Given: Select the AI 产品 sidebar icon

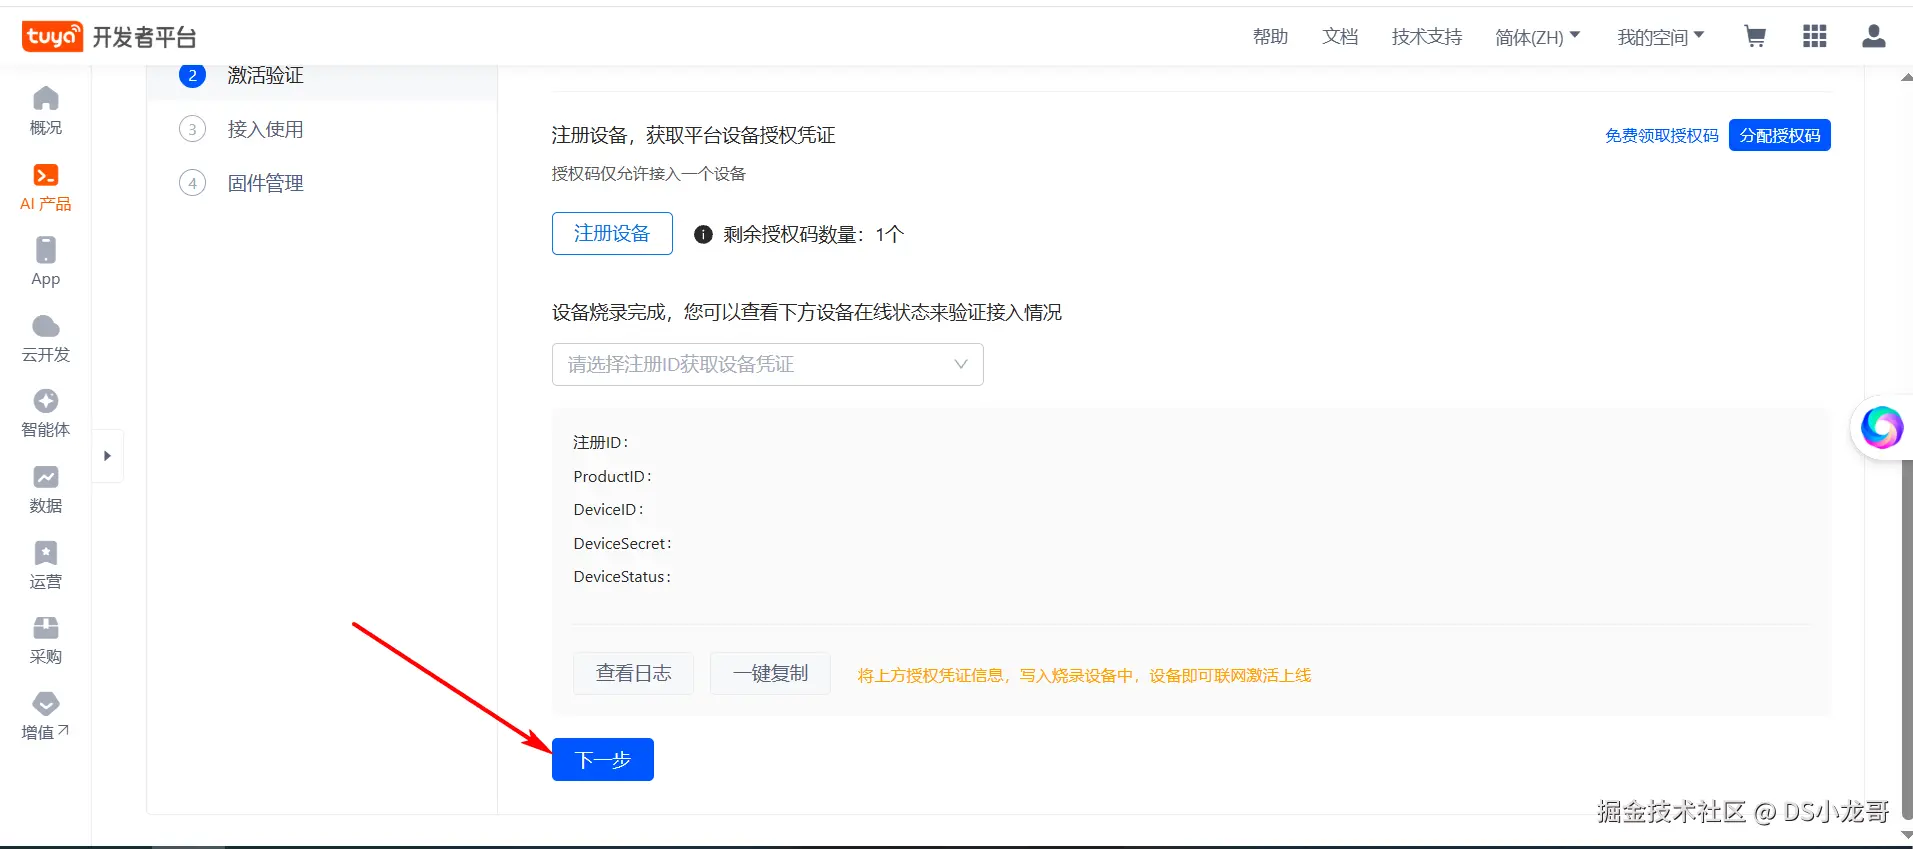Looking at the screenshot, I should tap(46, 187).
